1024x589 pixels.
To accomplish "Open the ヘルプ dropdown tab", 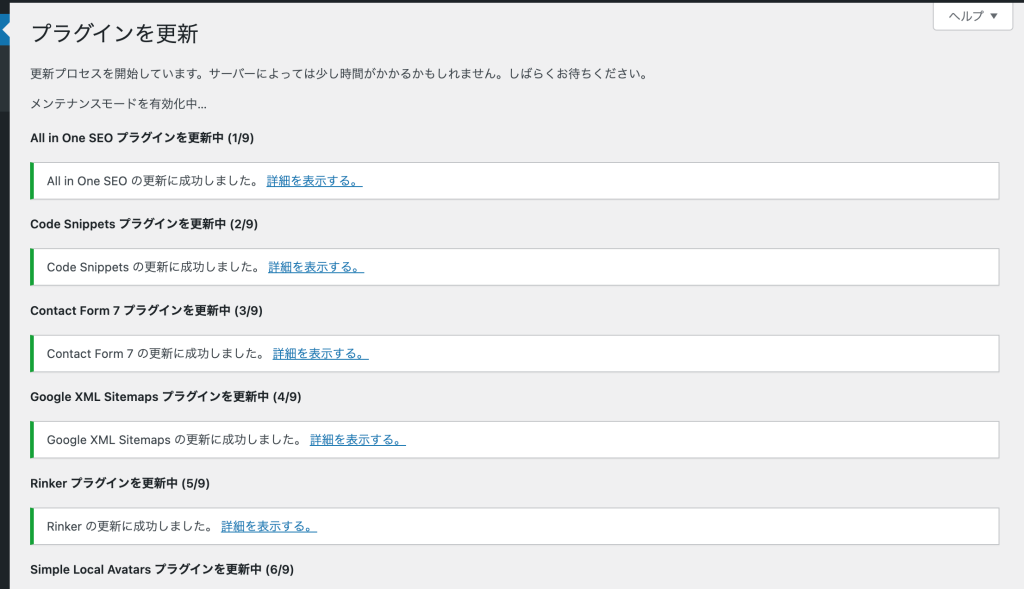I will click(x=972, y=16).
